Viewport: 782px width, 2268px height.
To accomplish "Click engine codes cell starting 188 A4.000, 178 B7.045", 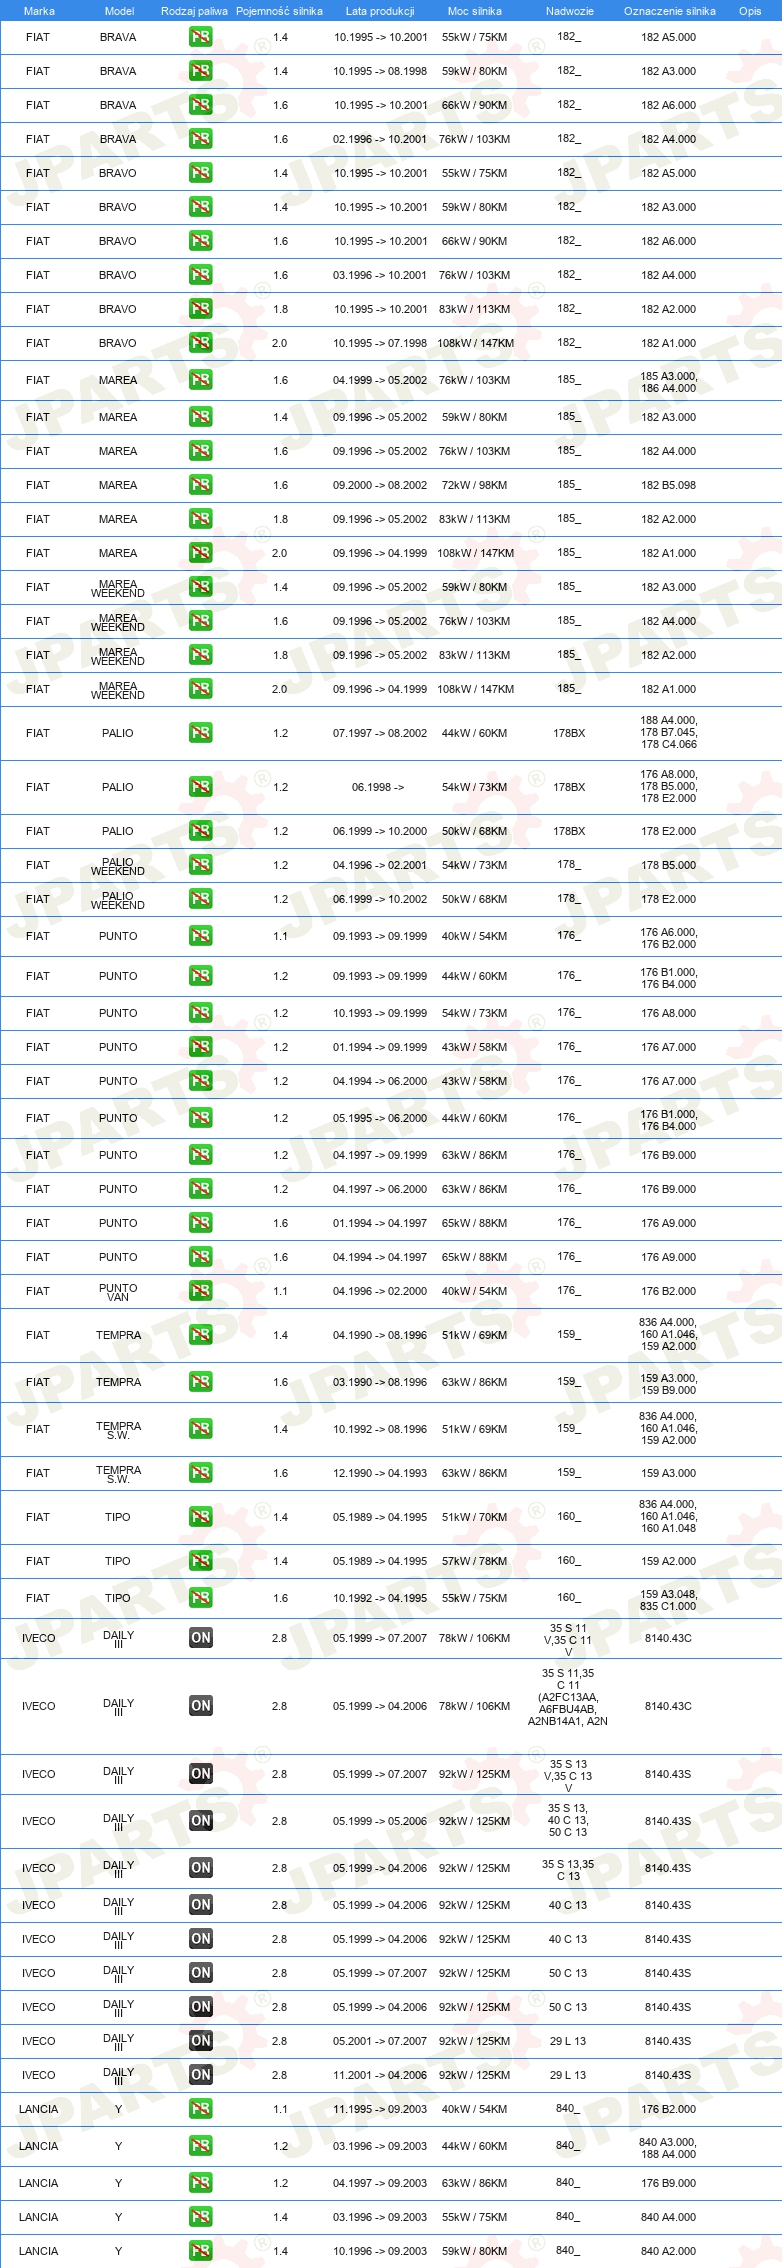I will tap(669, 732).
